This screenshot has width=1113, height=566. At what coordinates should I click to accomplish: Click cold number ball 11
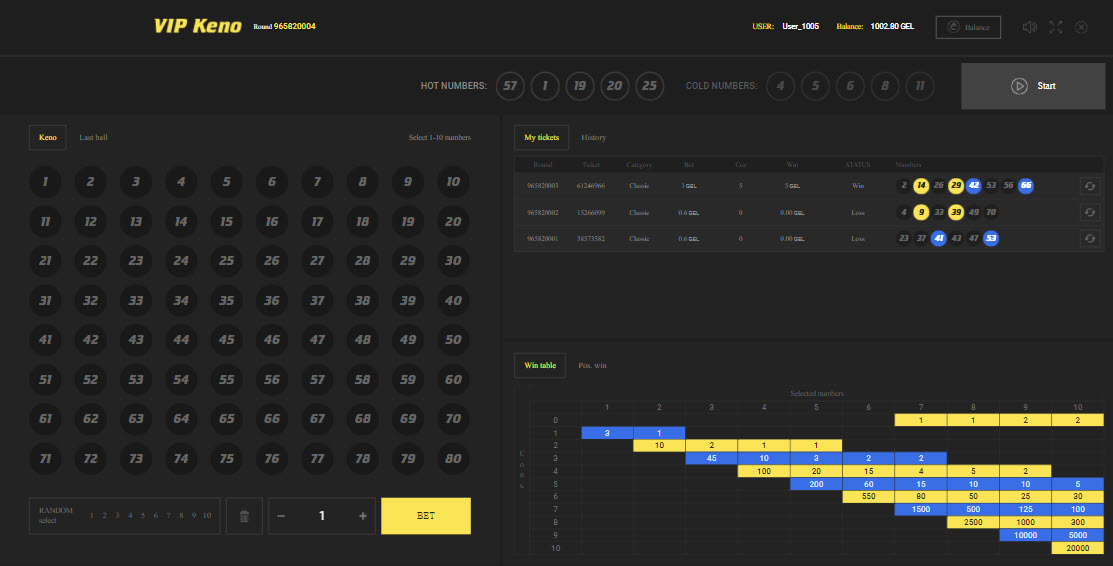pos(920,86)
